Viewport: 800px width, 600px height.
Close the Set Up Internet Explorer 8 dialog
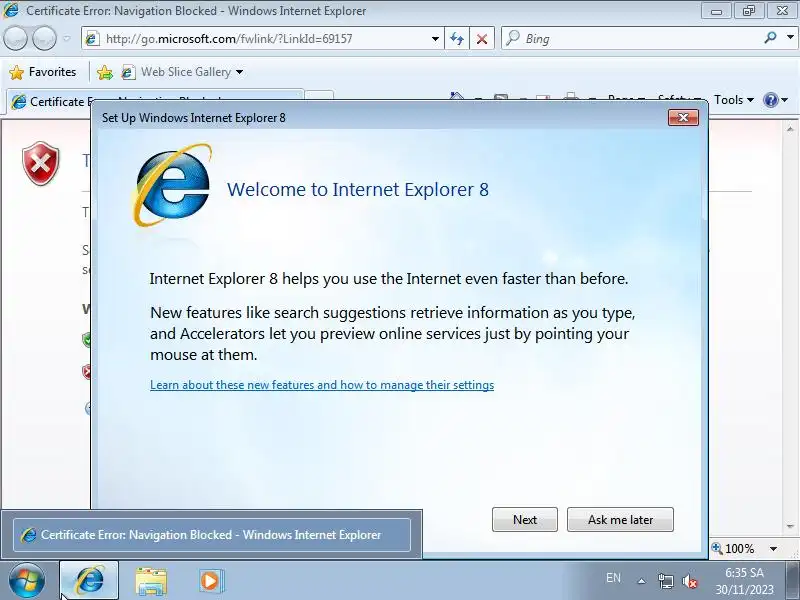click(683, 118)
